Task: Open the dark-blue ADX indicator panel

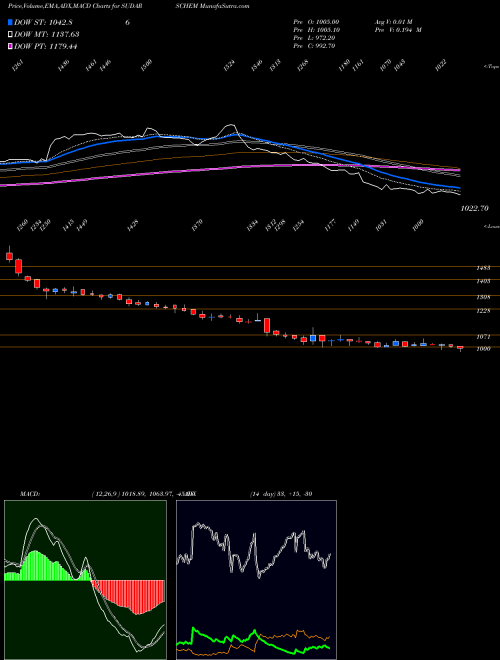Action: pyautogui.click(x=256, y=580)
